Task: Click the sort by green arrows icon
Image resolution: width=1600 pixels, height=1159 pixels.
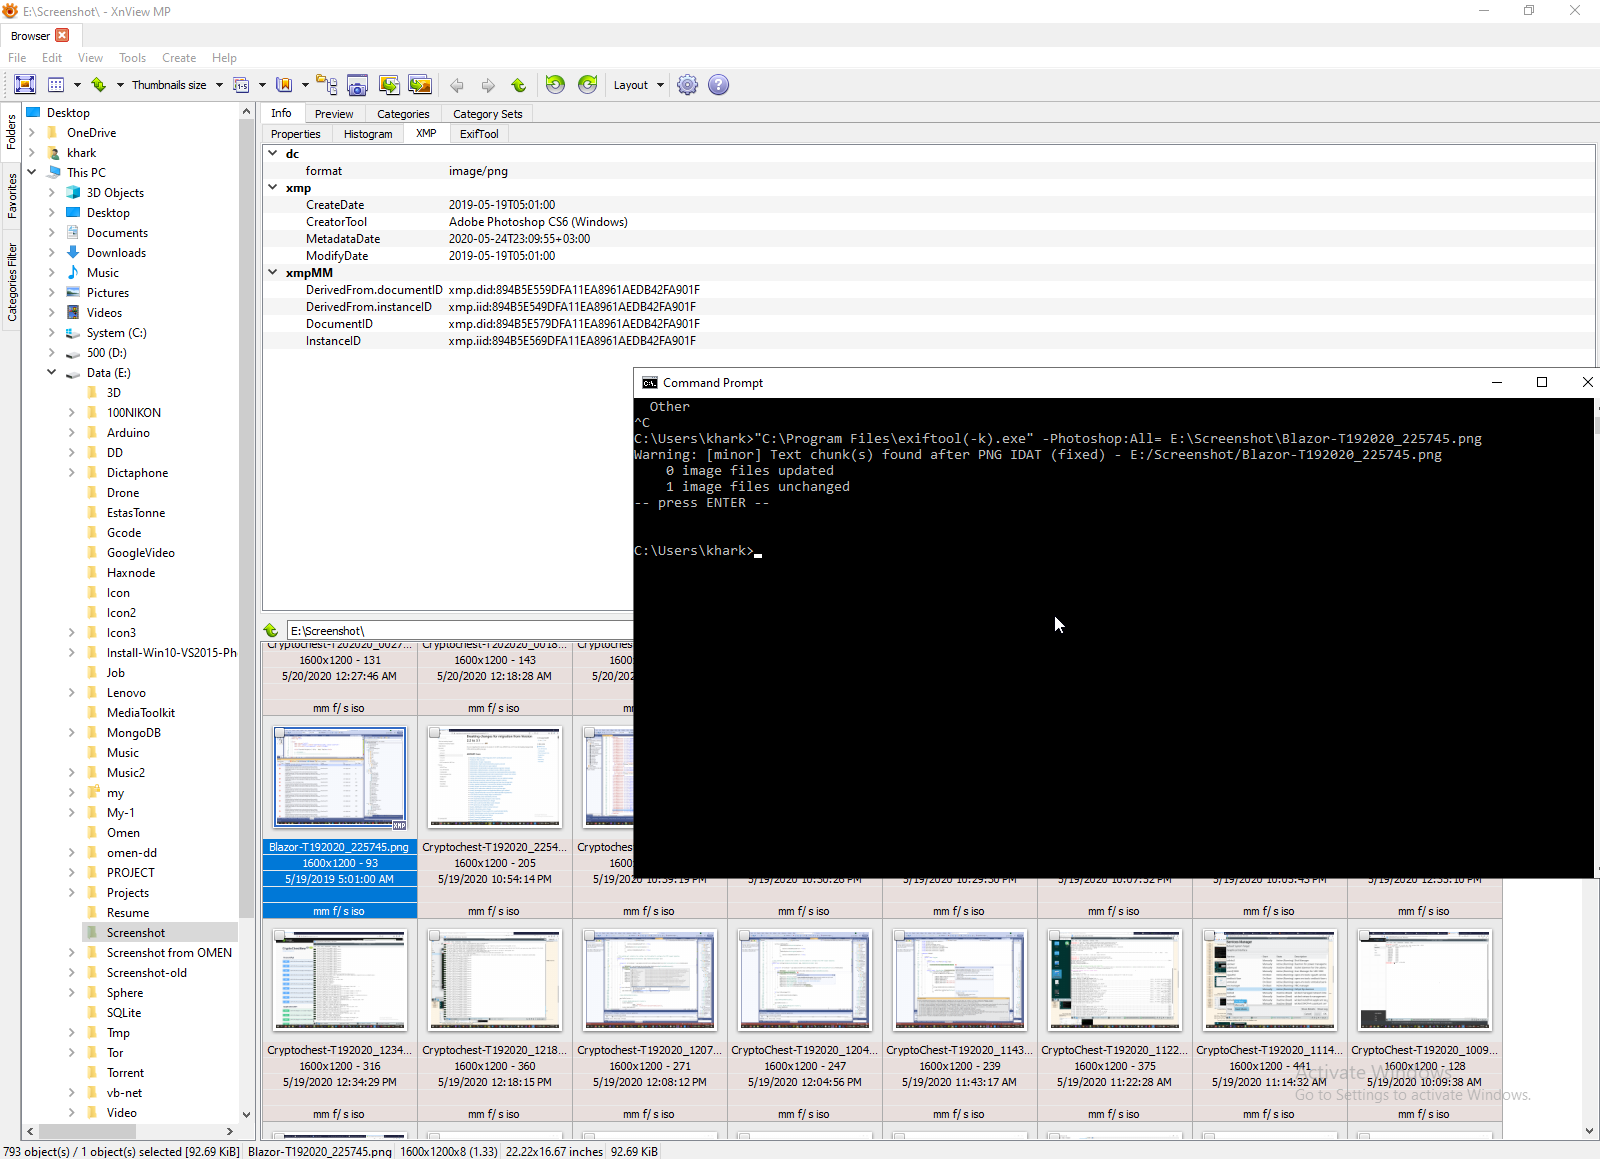Action: pos(99,85)
